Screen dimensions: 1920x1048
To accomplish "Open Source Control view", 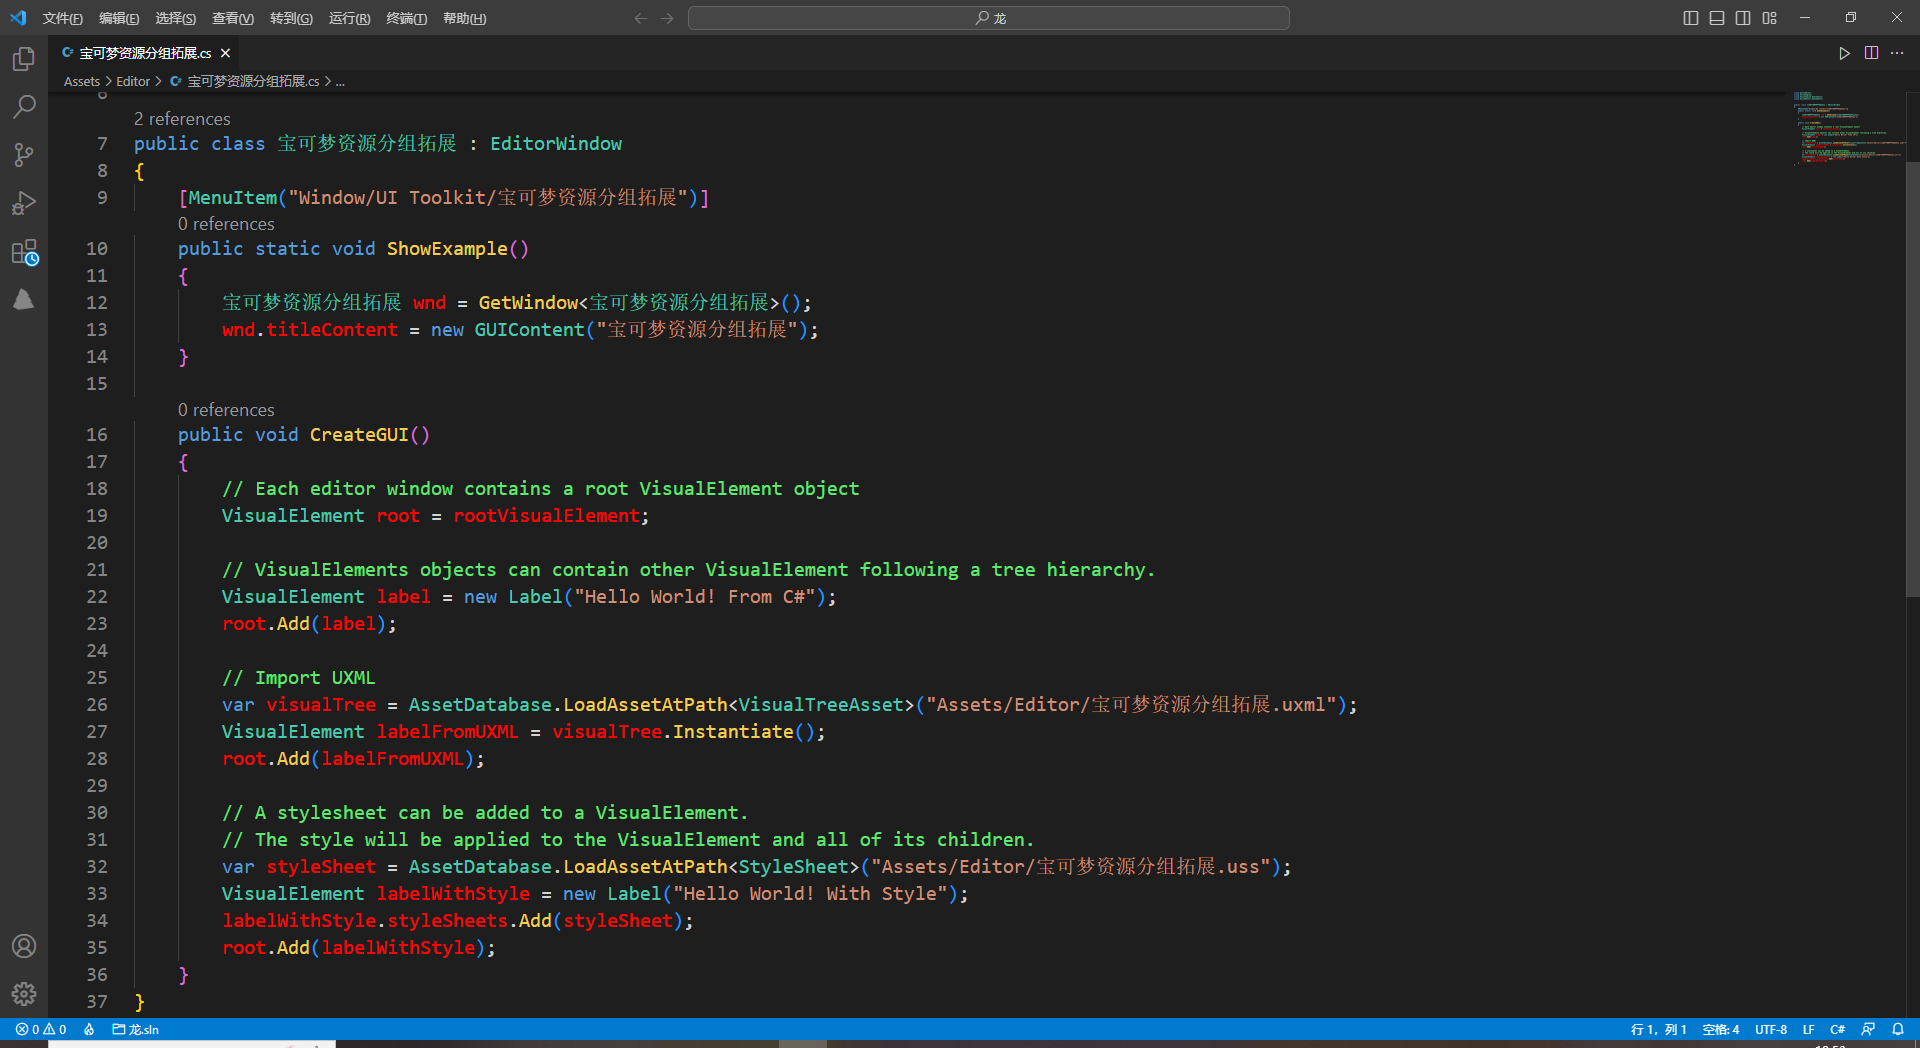I will 24,154.
